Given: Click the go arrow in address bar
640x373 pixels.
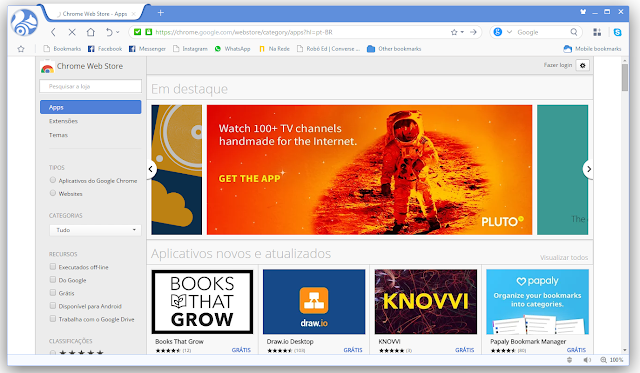Looking at the screenshot, I should [x=473, y=32].
